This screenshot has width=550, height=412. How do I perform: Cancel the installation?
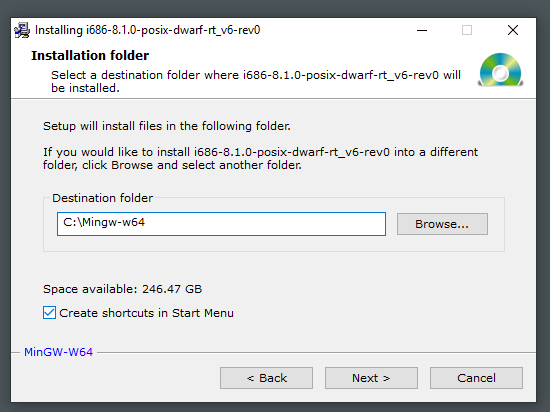click(x=476, y=378)
